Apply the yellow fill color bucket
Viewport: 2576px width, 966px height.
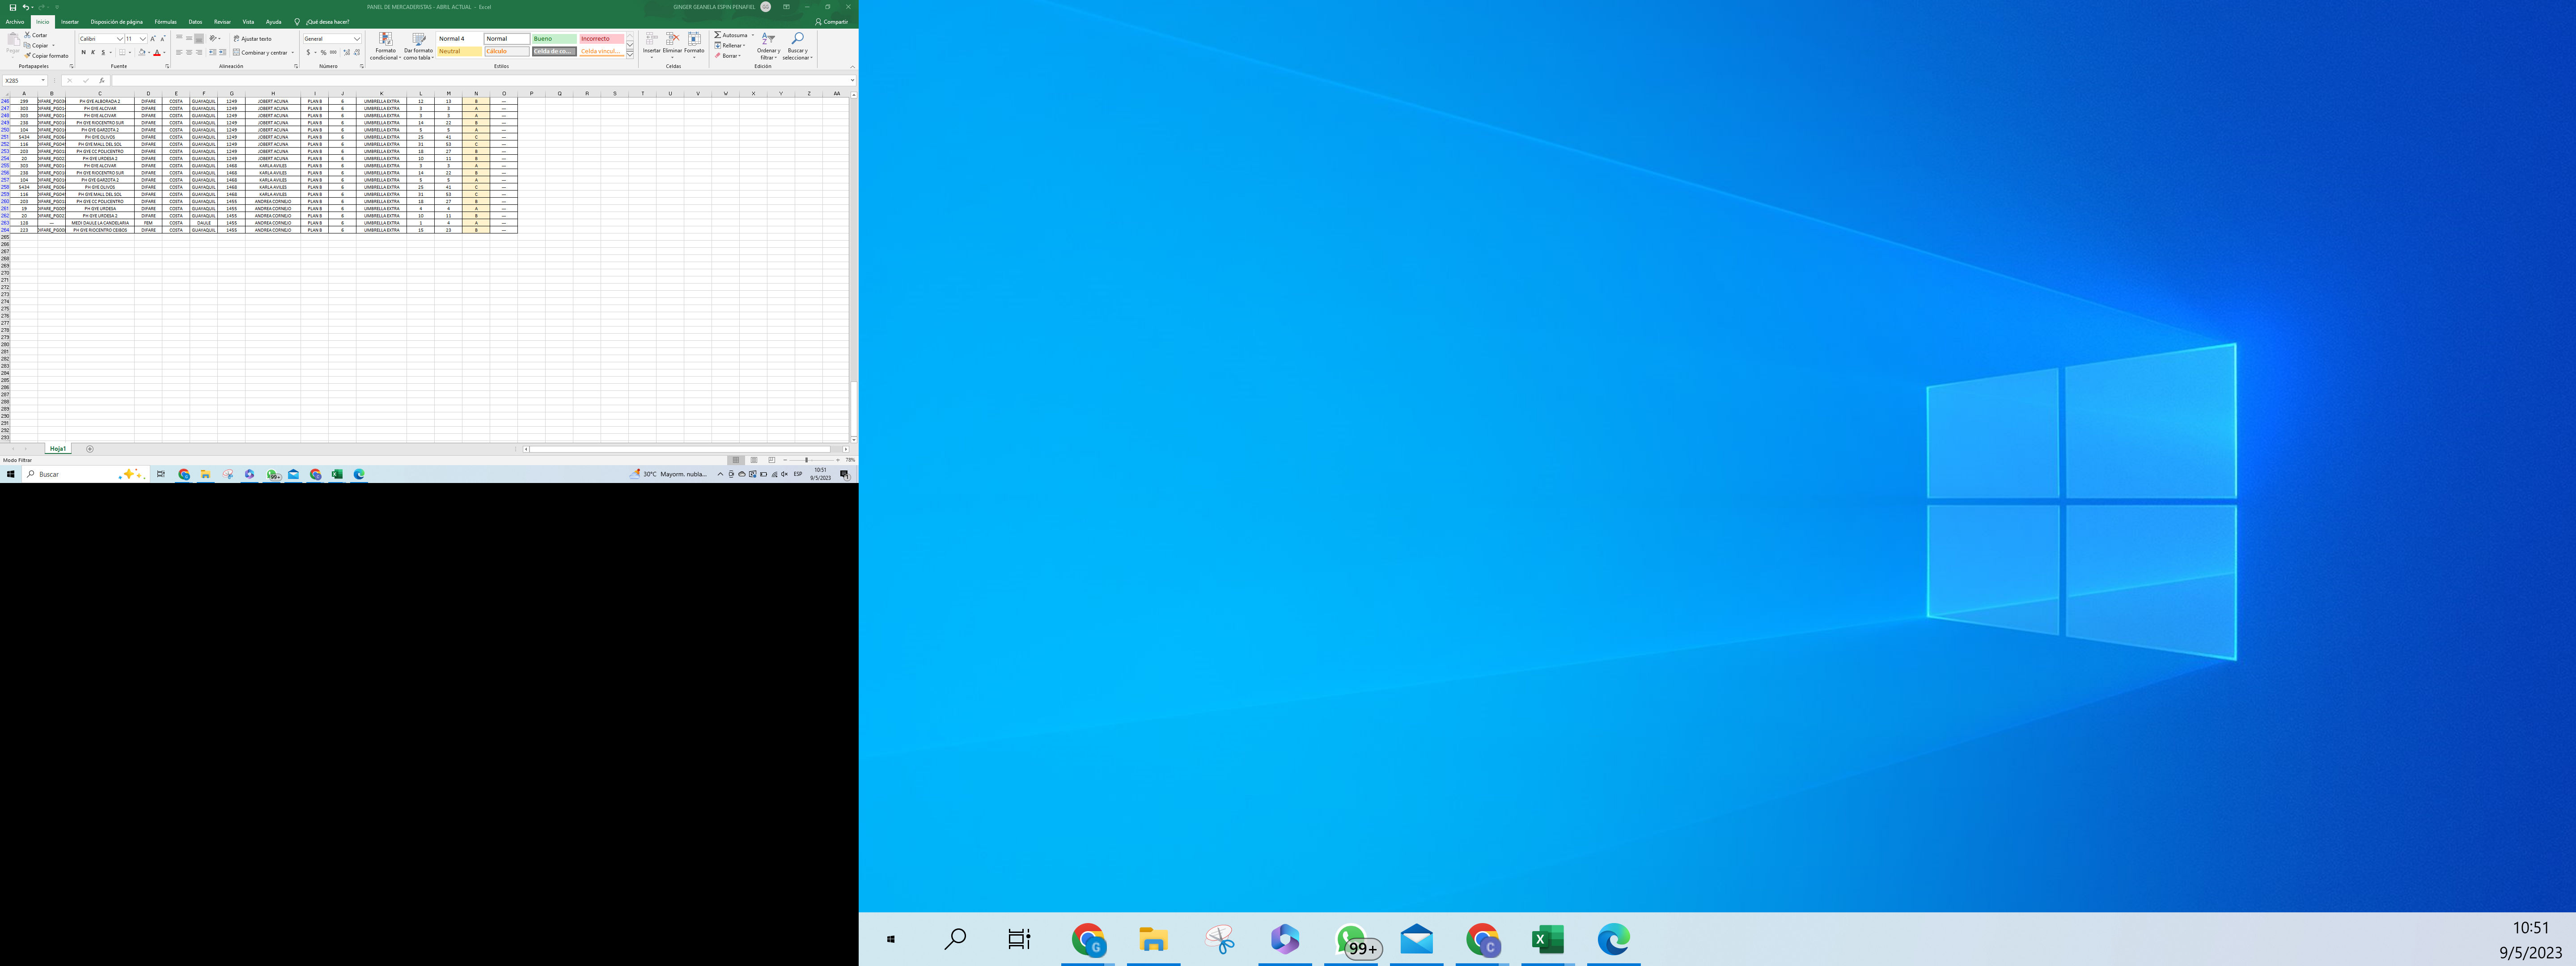[x=142, y=52]
